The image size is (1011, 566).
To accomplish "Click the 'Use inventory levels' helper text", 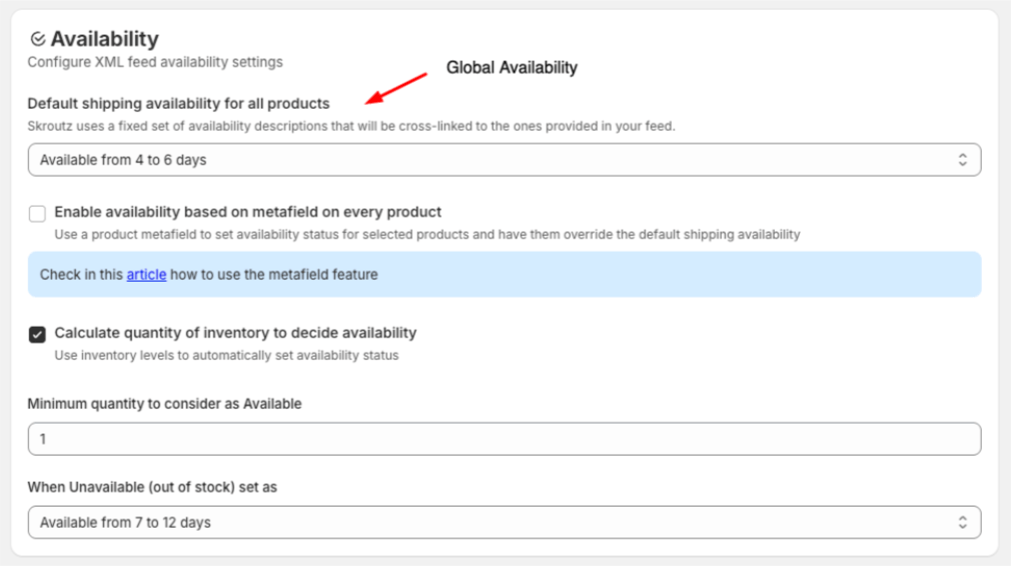I will click(226, 355).
